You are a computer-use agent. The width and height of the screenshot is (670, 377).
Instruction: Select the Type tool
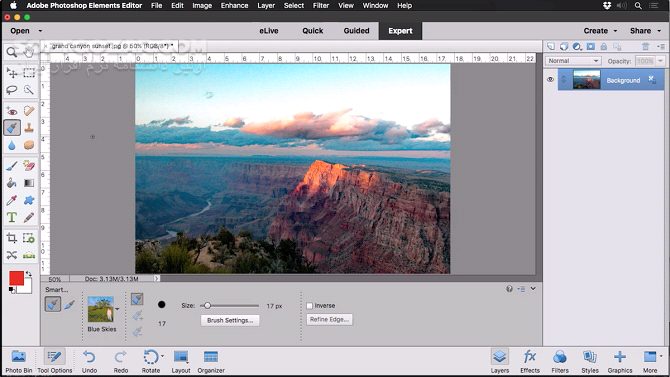[x=12, y=217]
